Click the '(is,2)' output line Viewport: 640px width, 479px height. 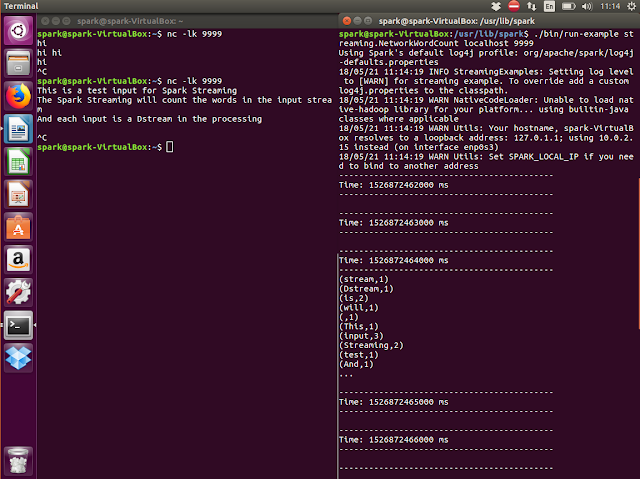pyautogui.click(x=353, y=298)
